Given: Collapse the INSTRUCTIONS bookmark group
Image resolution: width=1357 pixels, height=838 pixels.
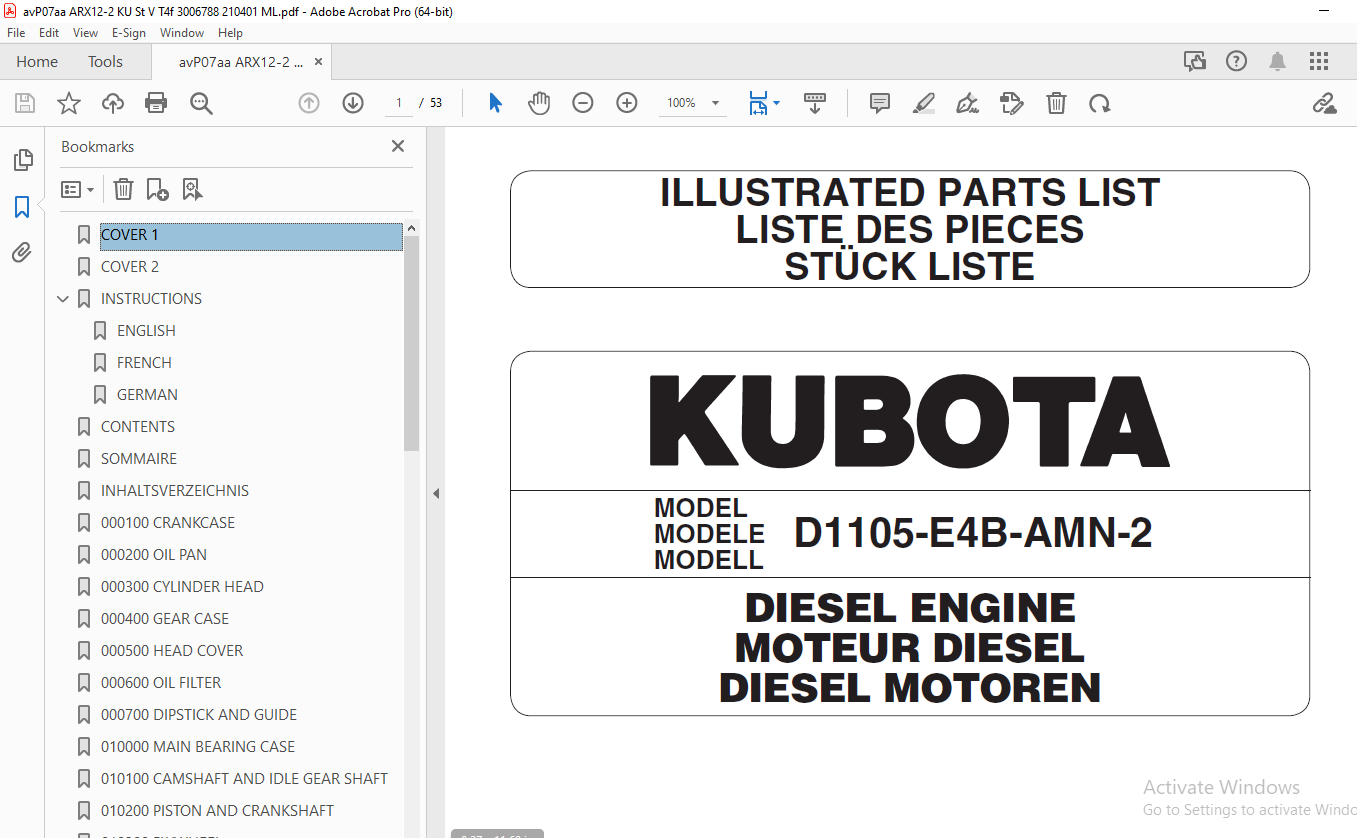Looking at the screenshot, I should pos(63,299).
